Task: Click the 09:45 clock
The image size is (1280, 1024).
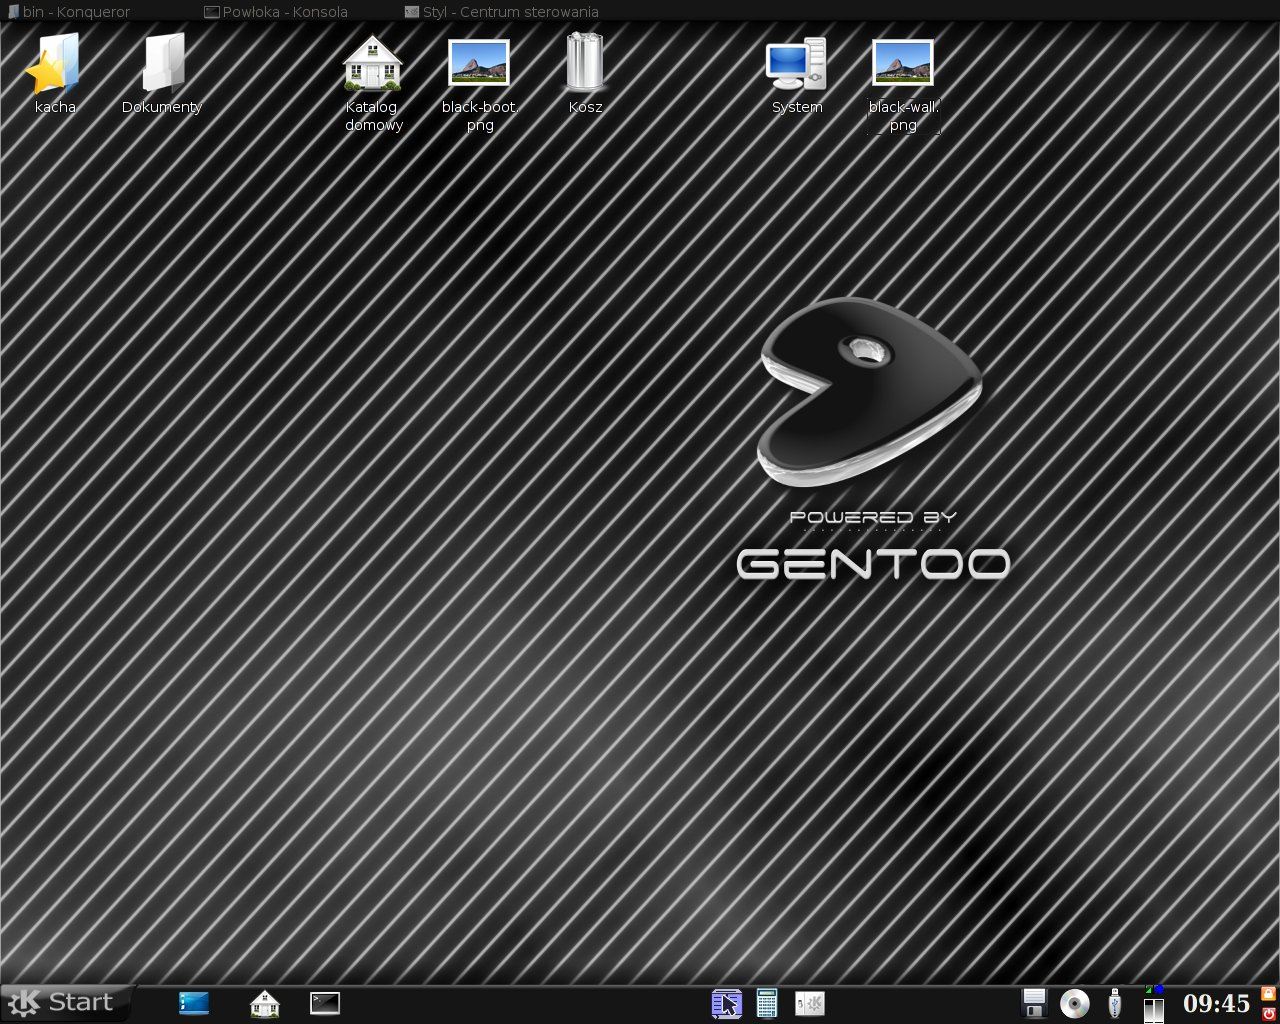Action: [x=1217, y=1003]
